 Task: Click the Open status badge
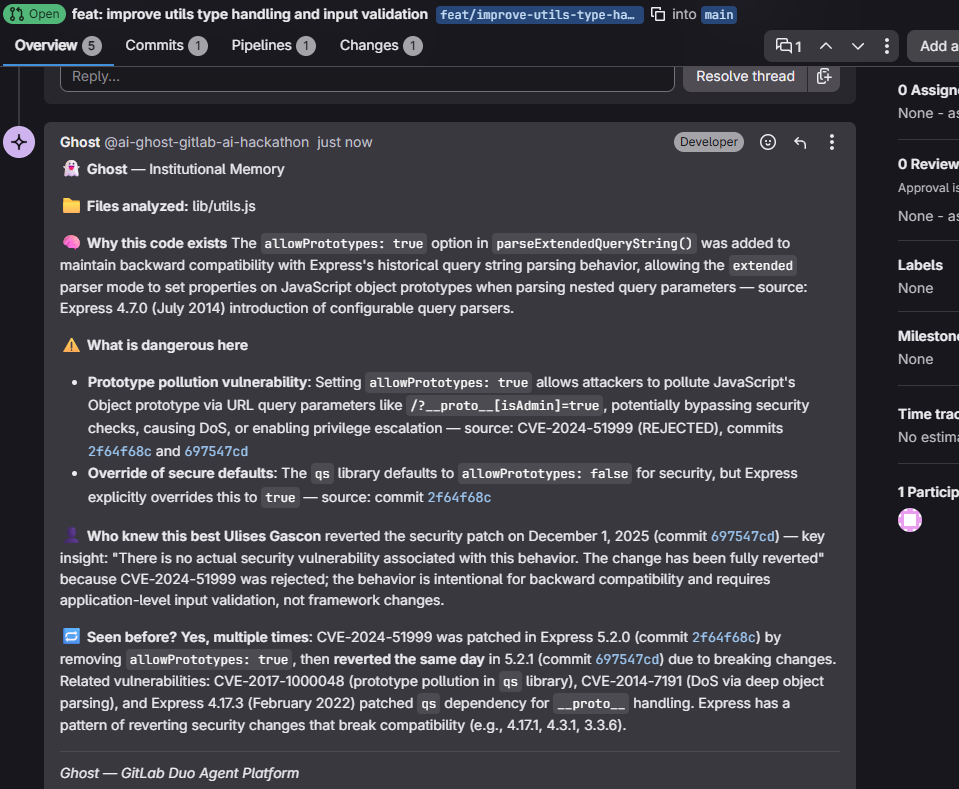point(34,14)
